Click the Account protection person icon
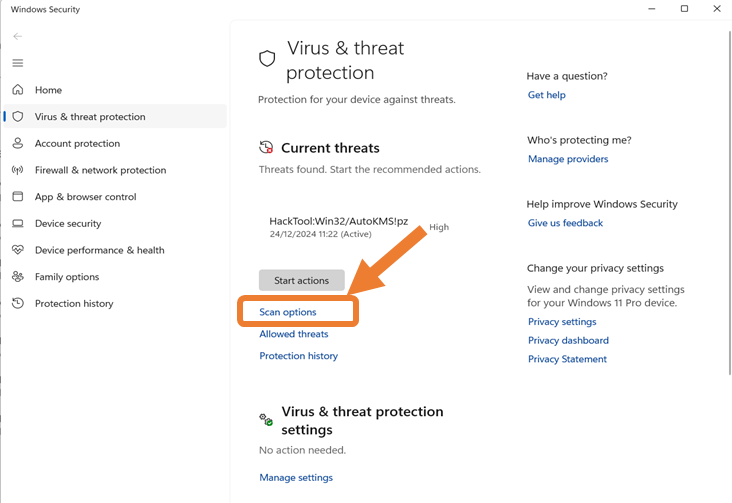732x503 pixels. click(17, 144)
